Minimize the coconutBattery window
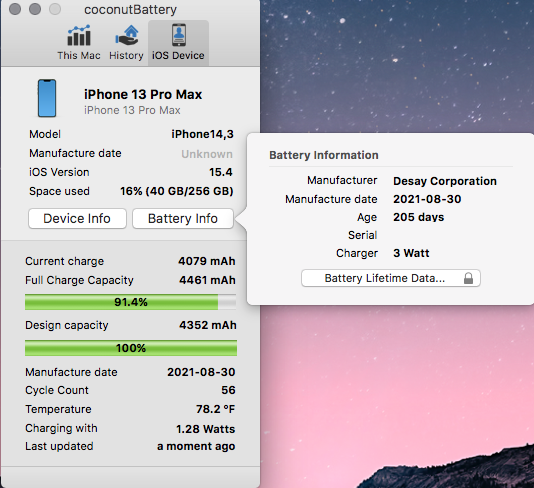Viewport: 534px width, 488px height. tap(35, 9)
